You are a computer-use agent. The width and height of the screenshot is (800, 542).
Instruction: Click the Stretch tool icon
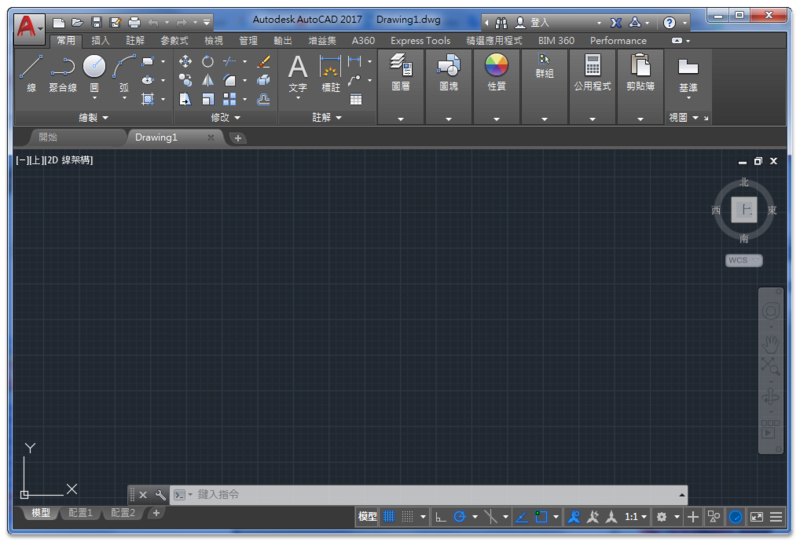[185, 99]
